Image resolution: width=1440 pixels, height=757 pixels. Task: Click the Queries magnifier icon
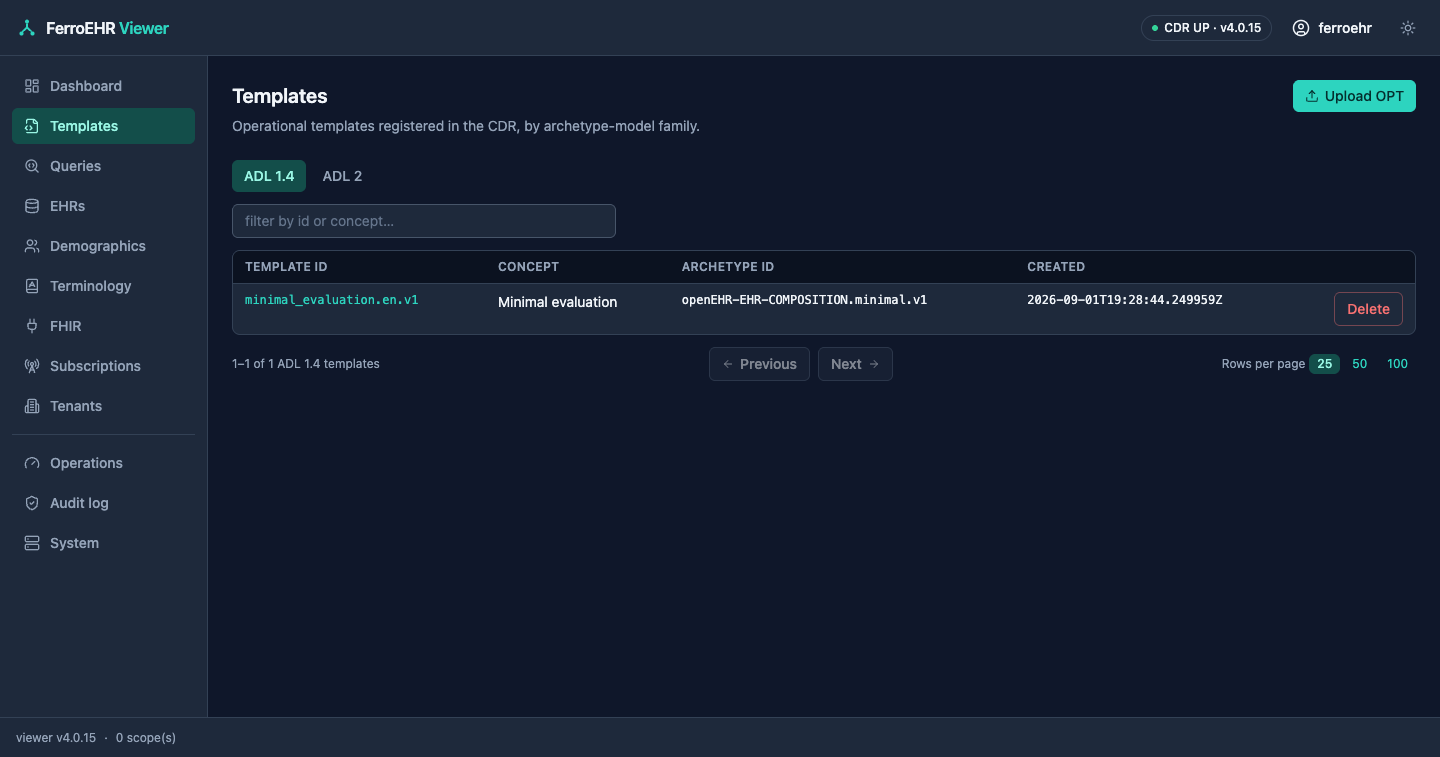(32, 166)
